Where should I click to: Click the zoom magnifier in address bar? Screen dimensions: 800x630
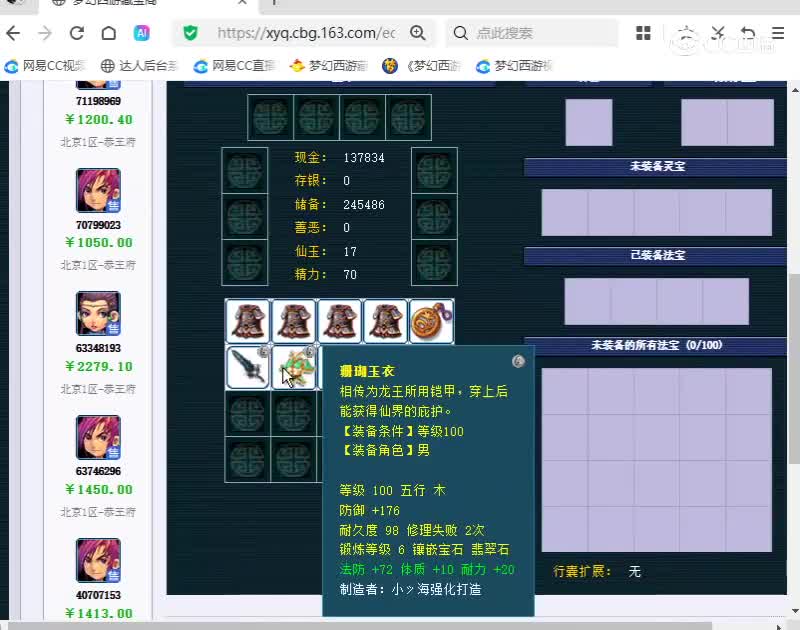tap(418, 33)
